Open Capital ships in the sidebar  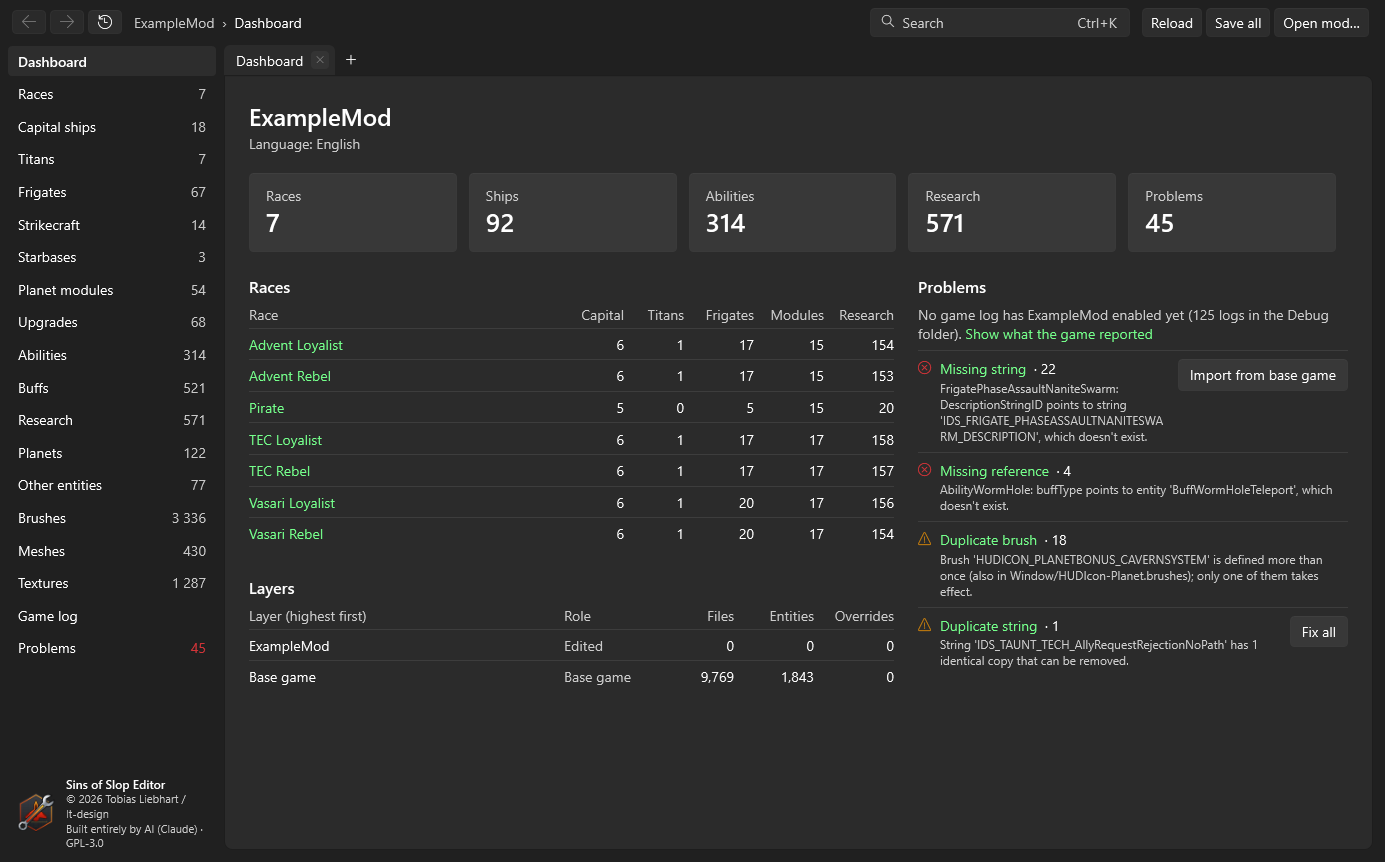coord(112,127)
